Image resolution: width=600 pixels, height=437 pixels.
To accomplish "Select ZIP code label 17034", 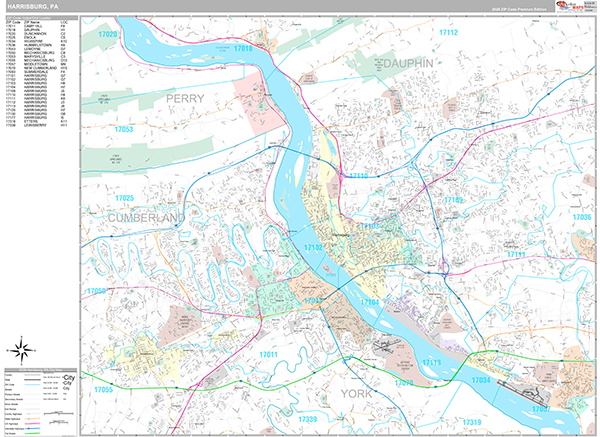I will pos(481,380).
